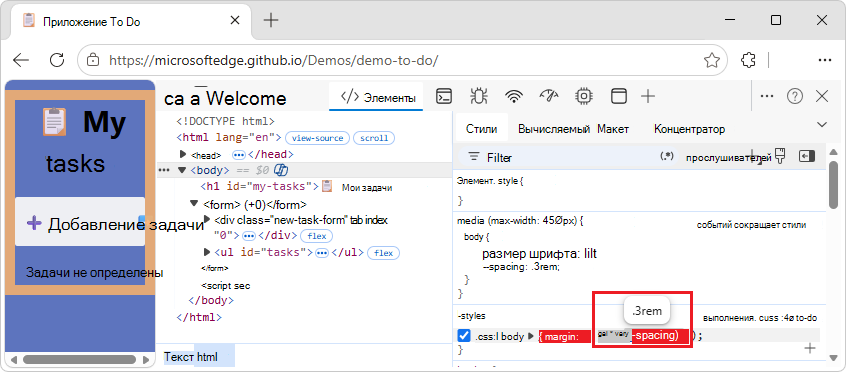Go back with the browser arrow
The width and height of the screenshot is (846, 372).
21,60
